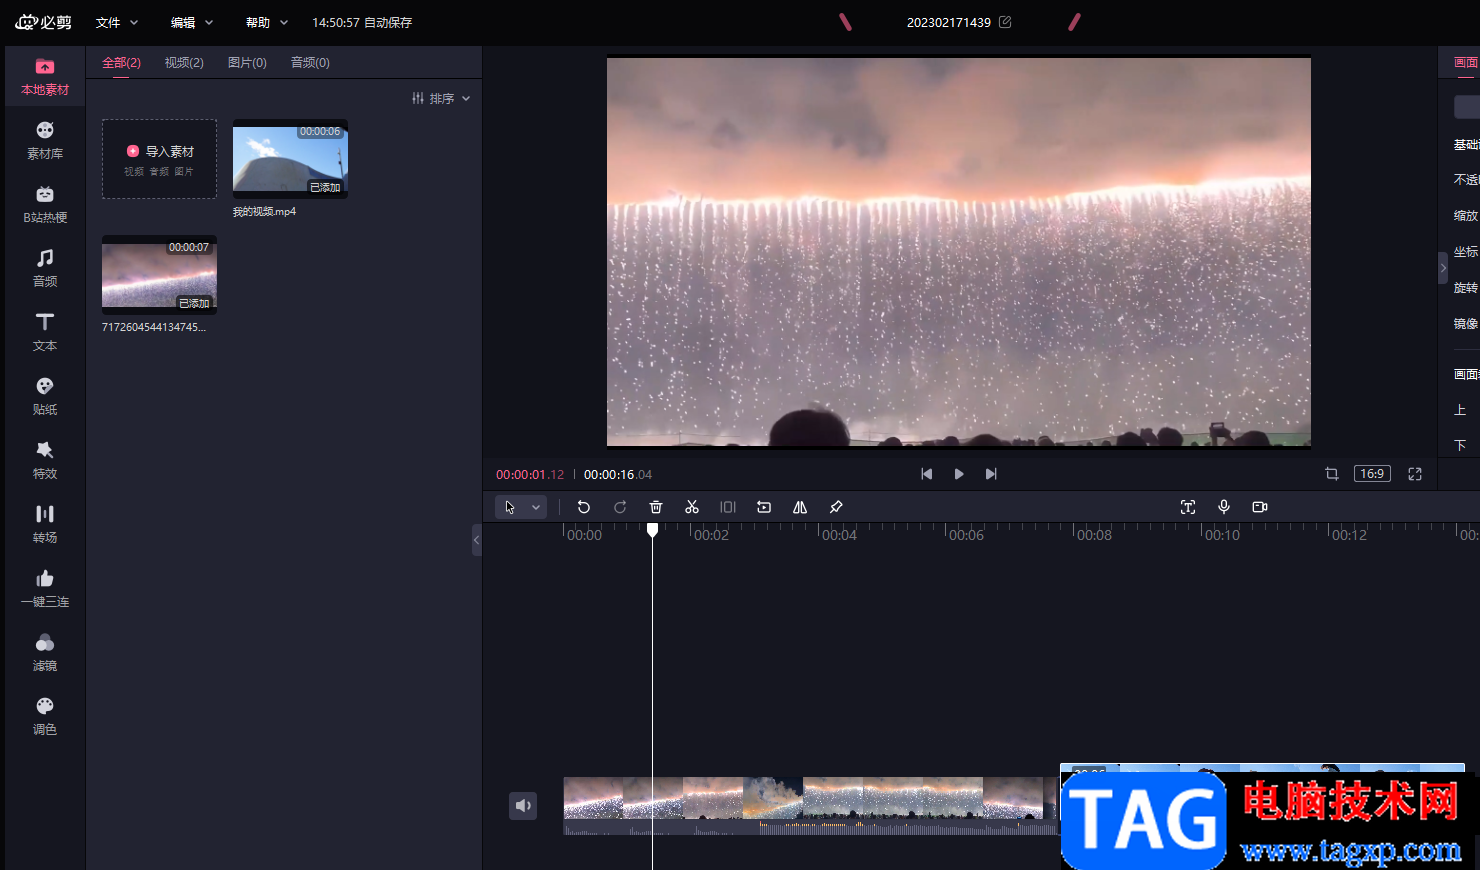Click the microphone record voice icon

pos(1224,507)
